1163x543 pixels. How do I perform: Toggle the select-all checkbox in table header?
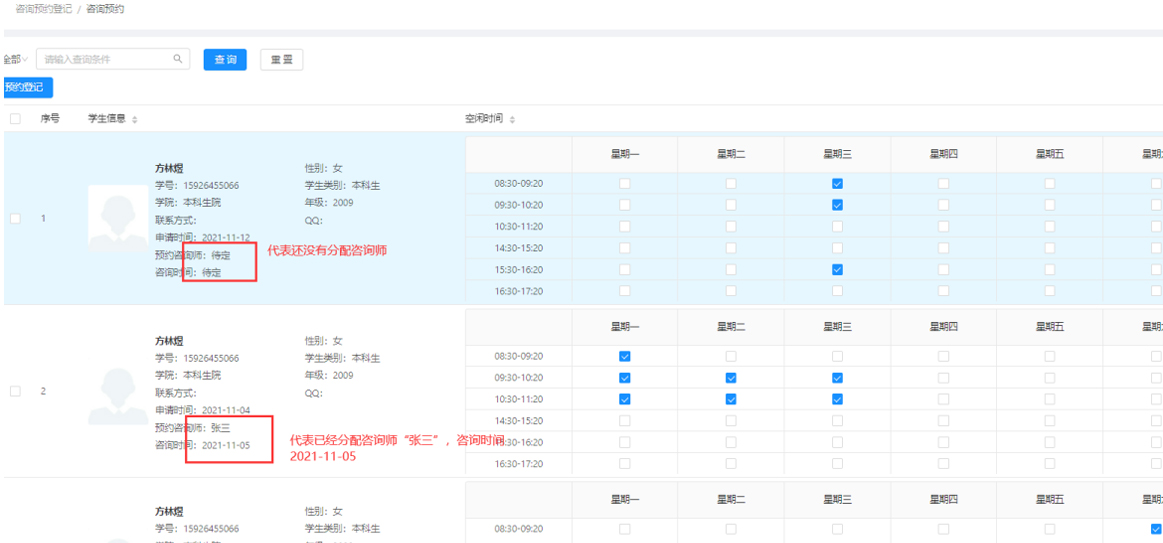pyautogui.click(x=16, y=119)
